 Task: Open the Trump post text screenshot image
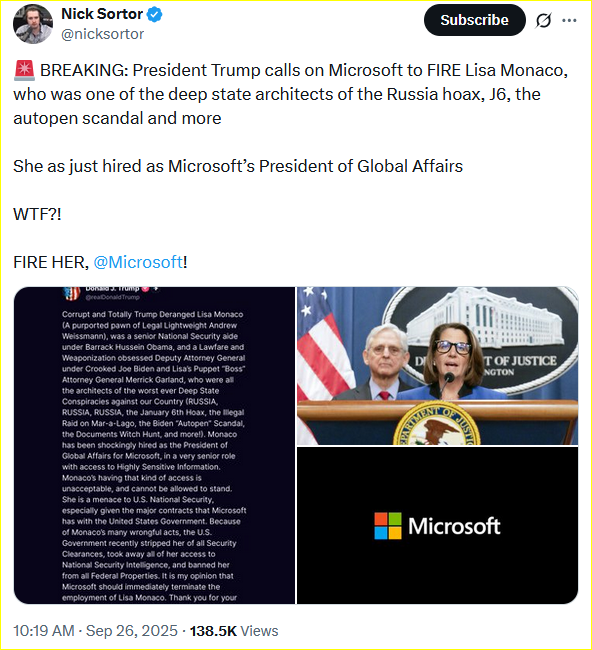point(154,445)
